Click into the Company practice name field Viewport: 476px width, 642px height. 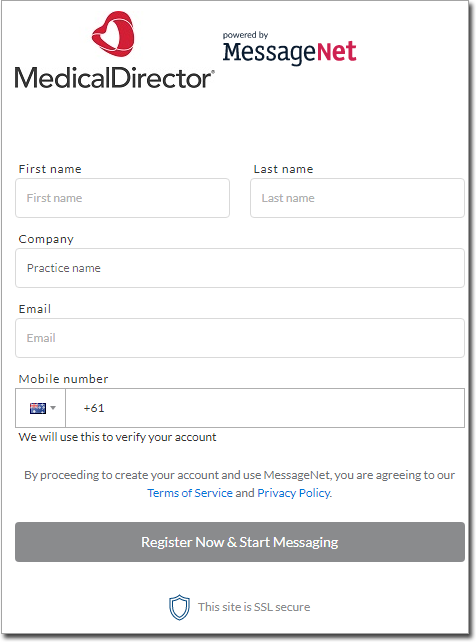pyautogui.click(x=240, y=268)
